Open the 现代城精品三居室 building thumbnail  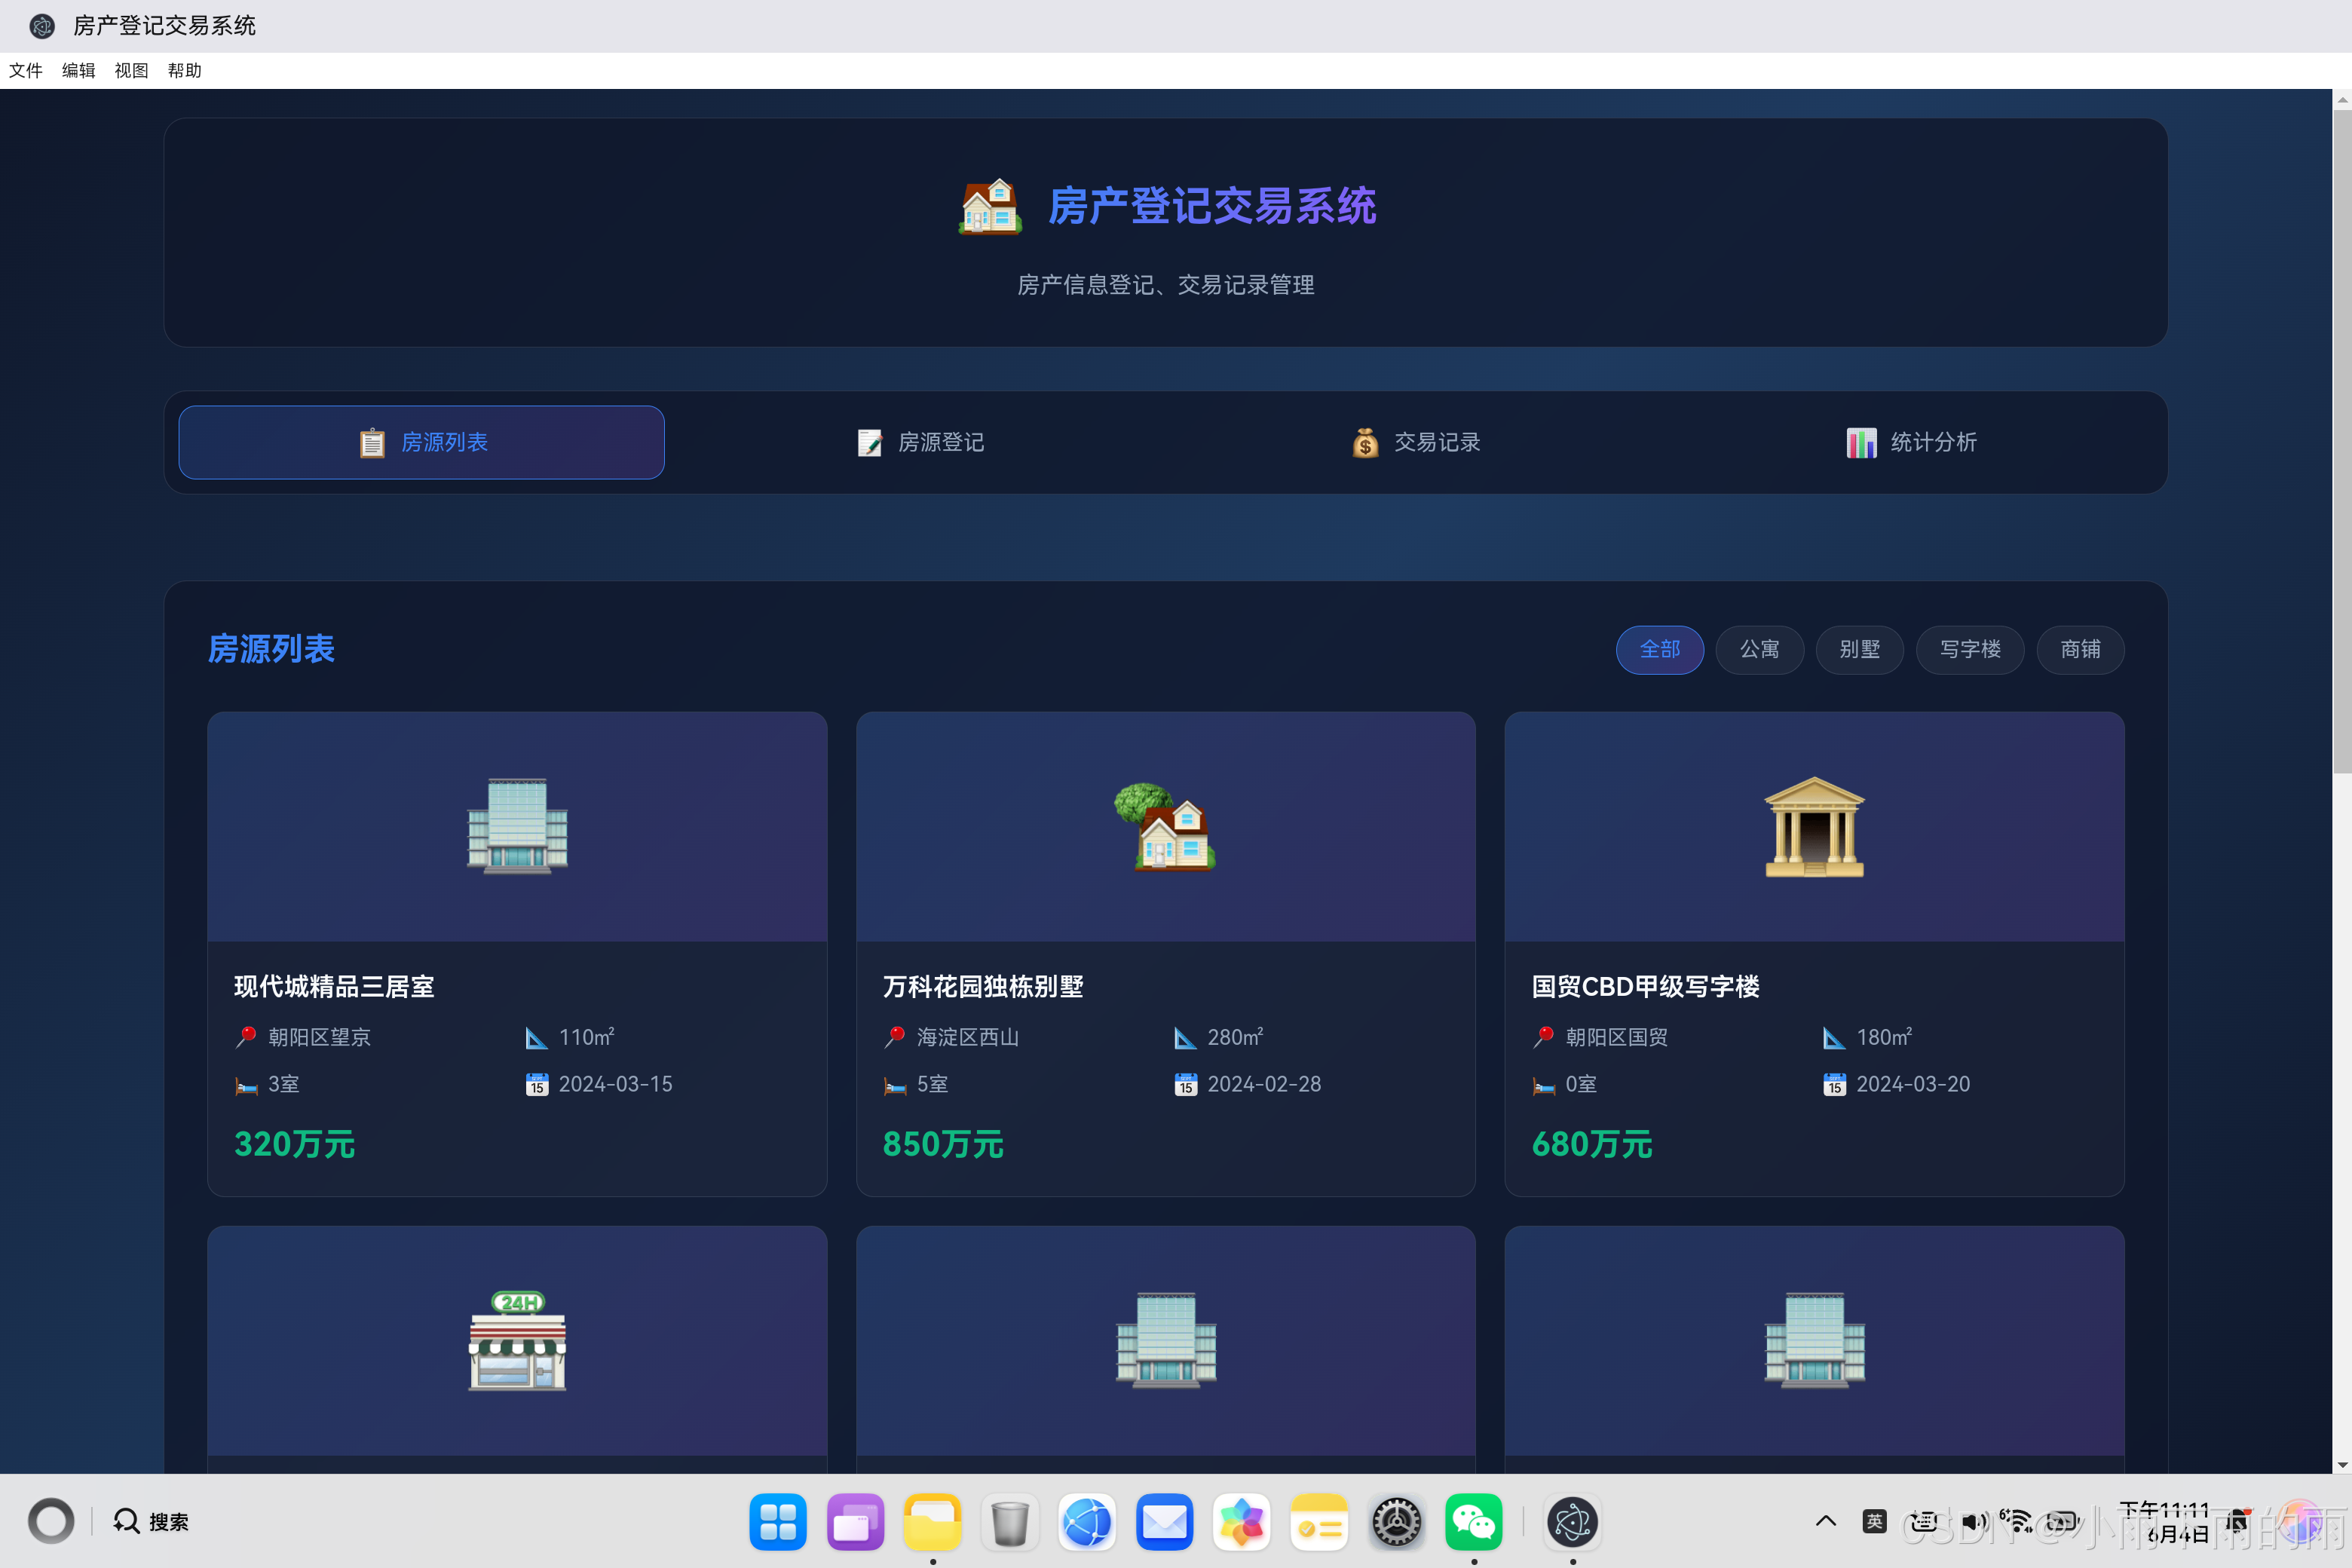click(517, 826)
